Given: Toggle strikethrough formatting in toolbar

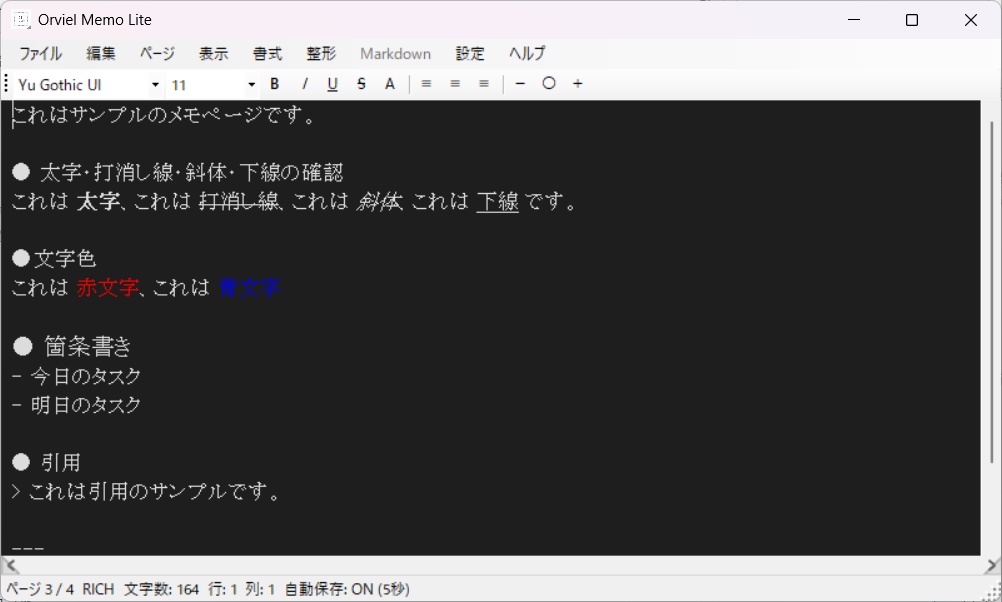Looking at the screenshot, I should [361, 84].
